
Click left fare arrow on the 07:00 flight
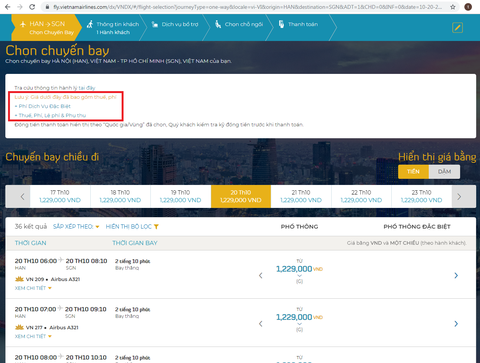261,324
